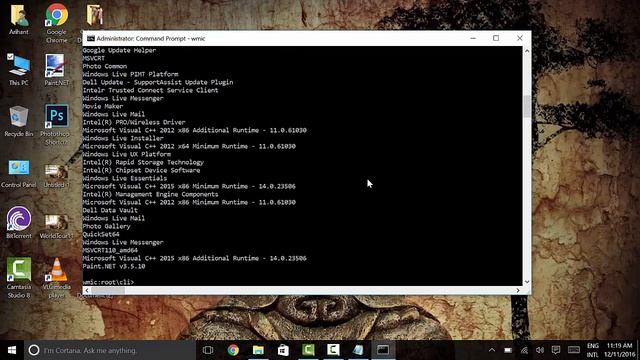The height and width of the screenshot is (360, 640).
Task: Click 'Intelr Trusted Connect Service Client' line
Action: [150, 90]
